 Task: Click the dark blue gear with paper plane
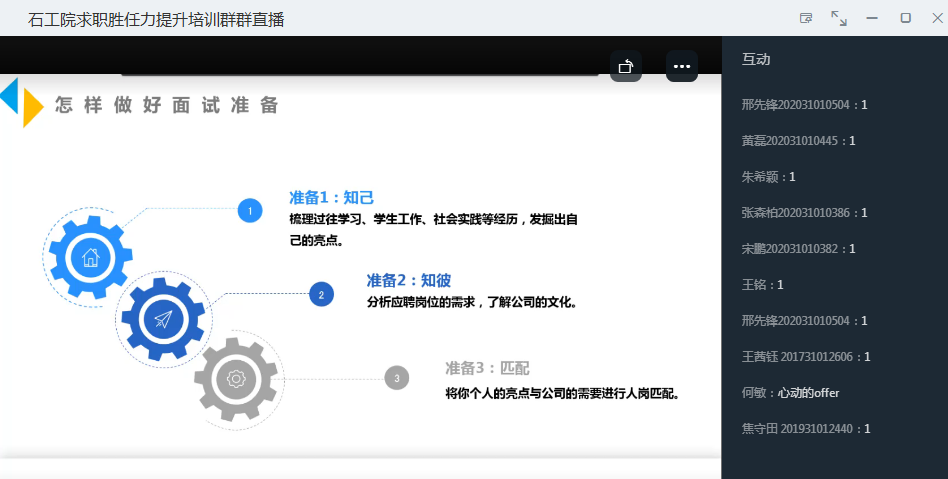163,319
